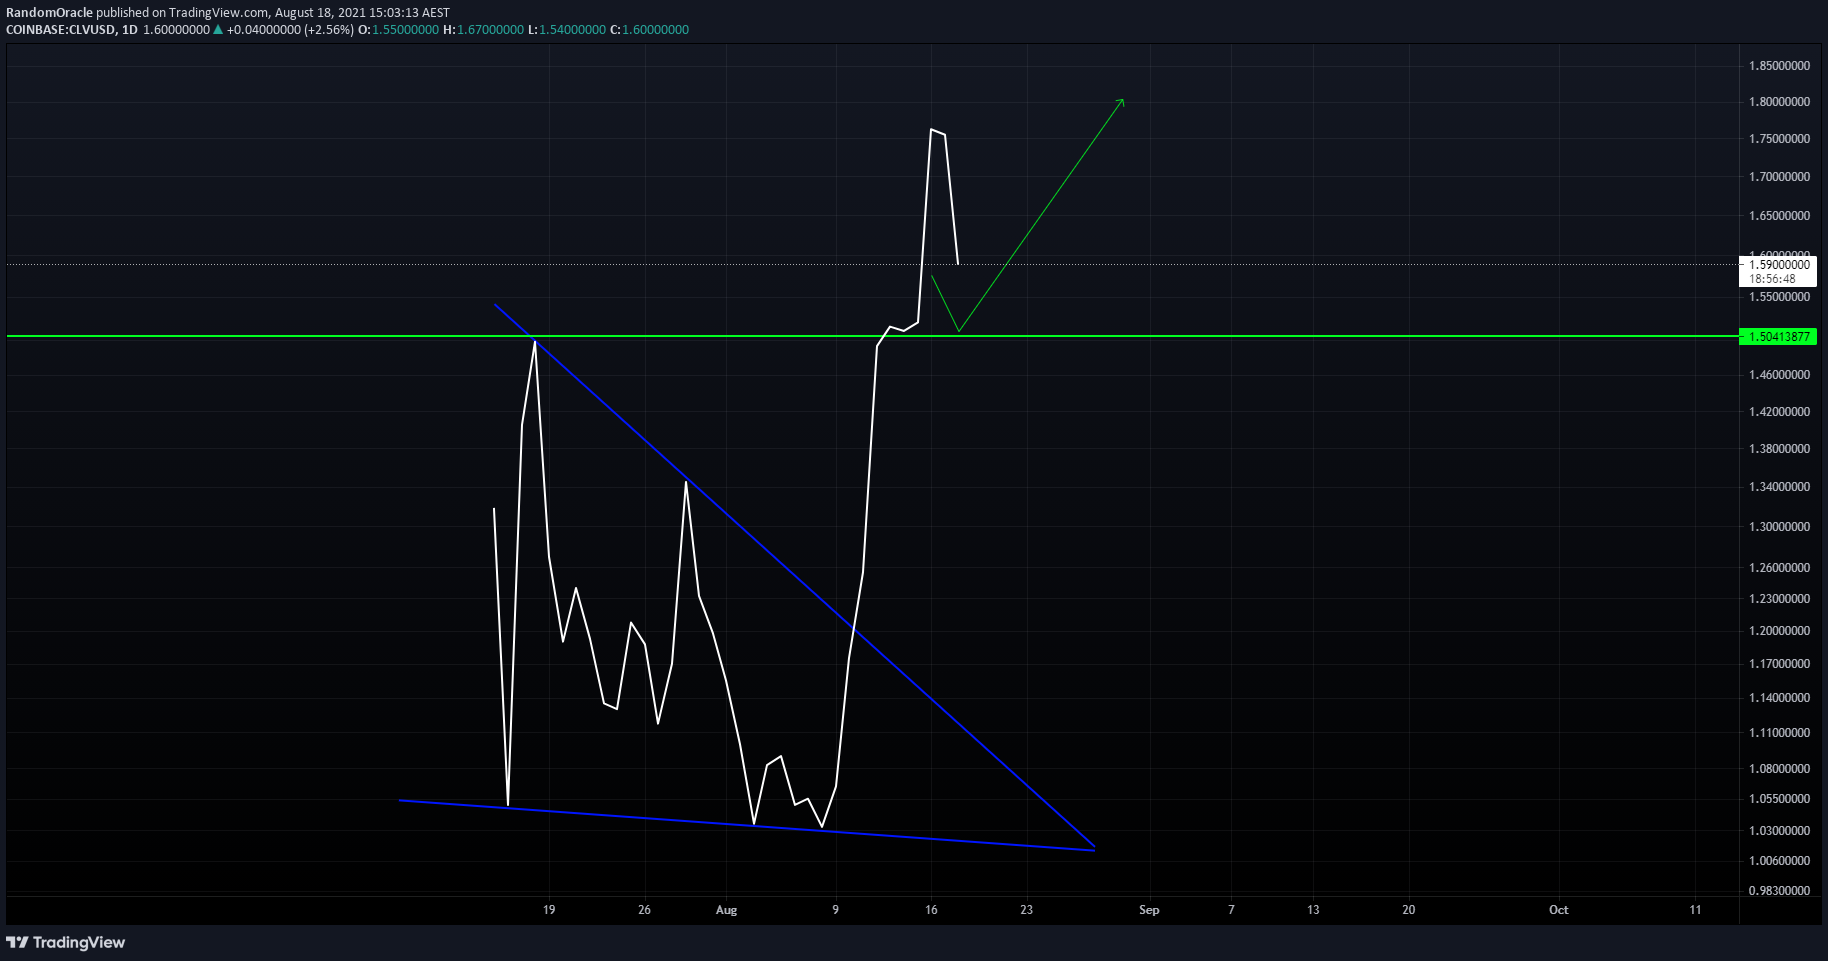Click the 1.23000000 price axis label
This screenshot has width=1828, height=961.
click(x=1779, y=599)
